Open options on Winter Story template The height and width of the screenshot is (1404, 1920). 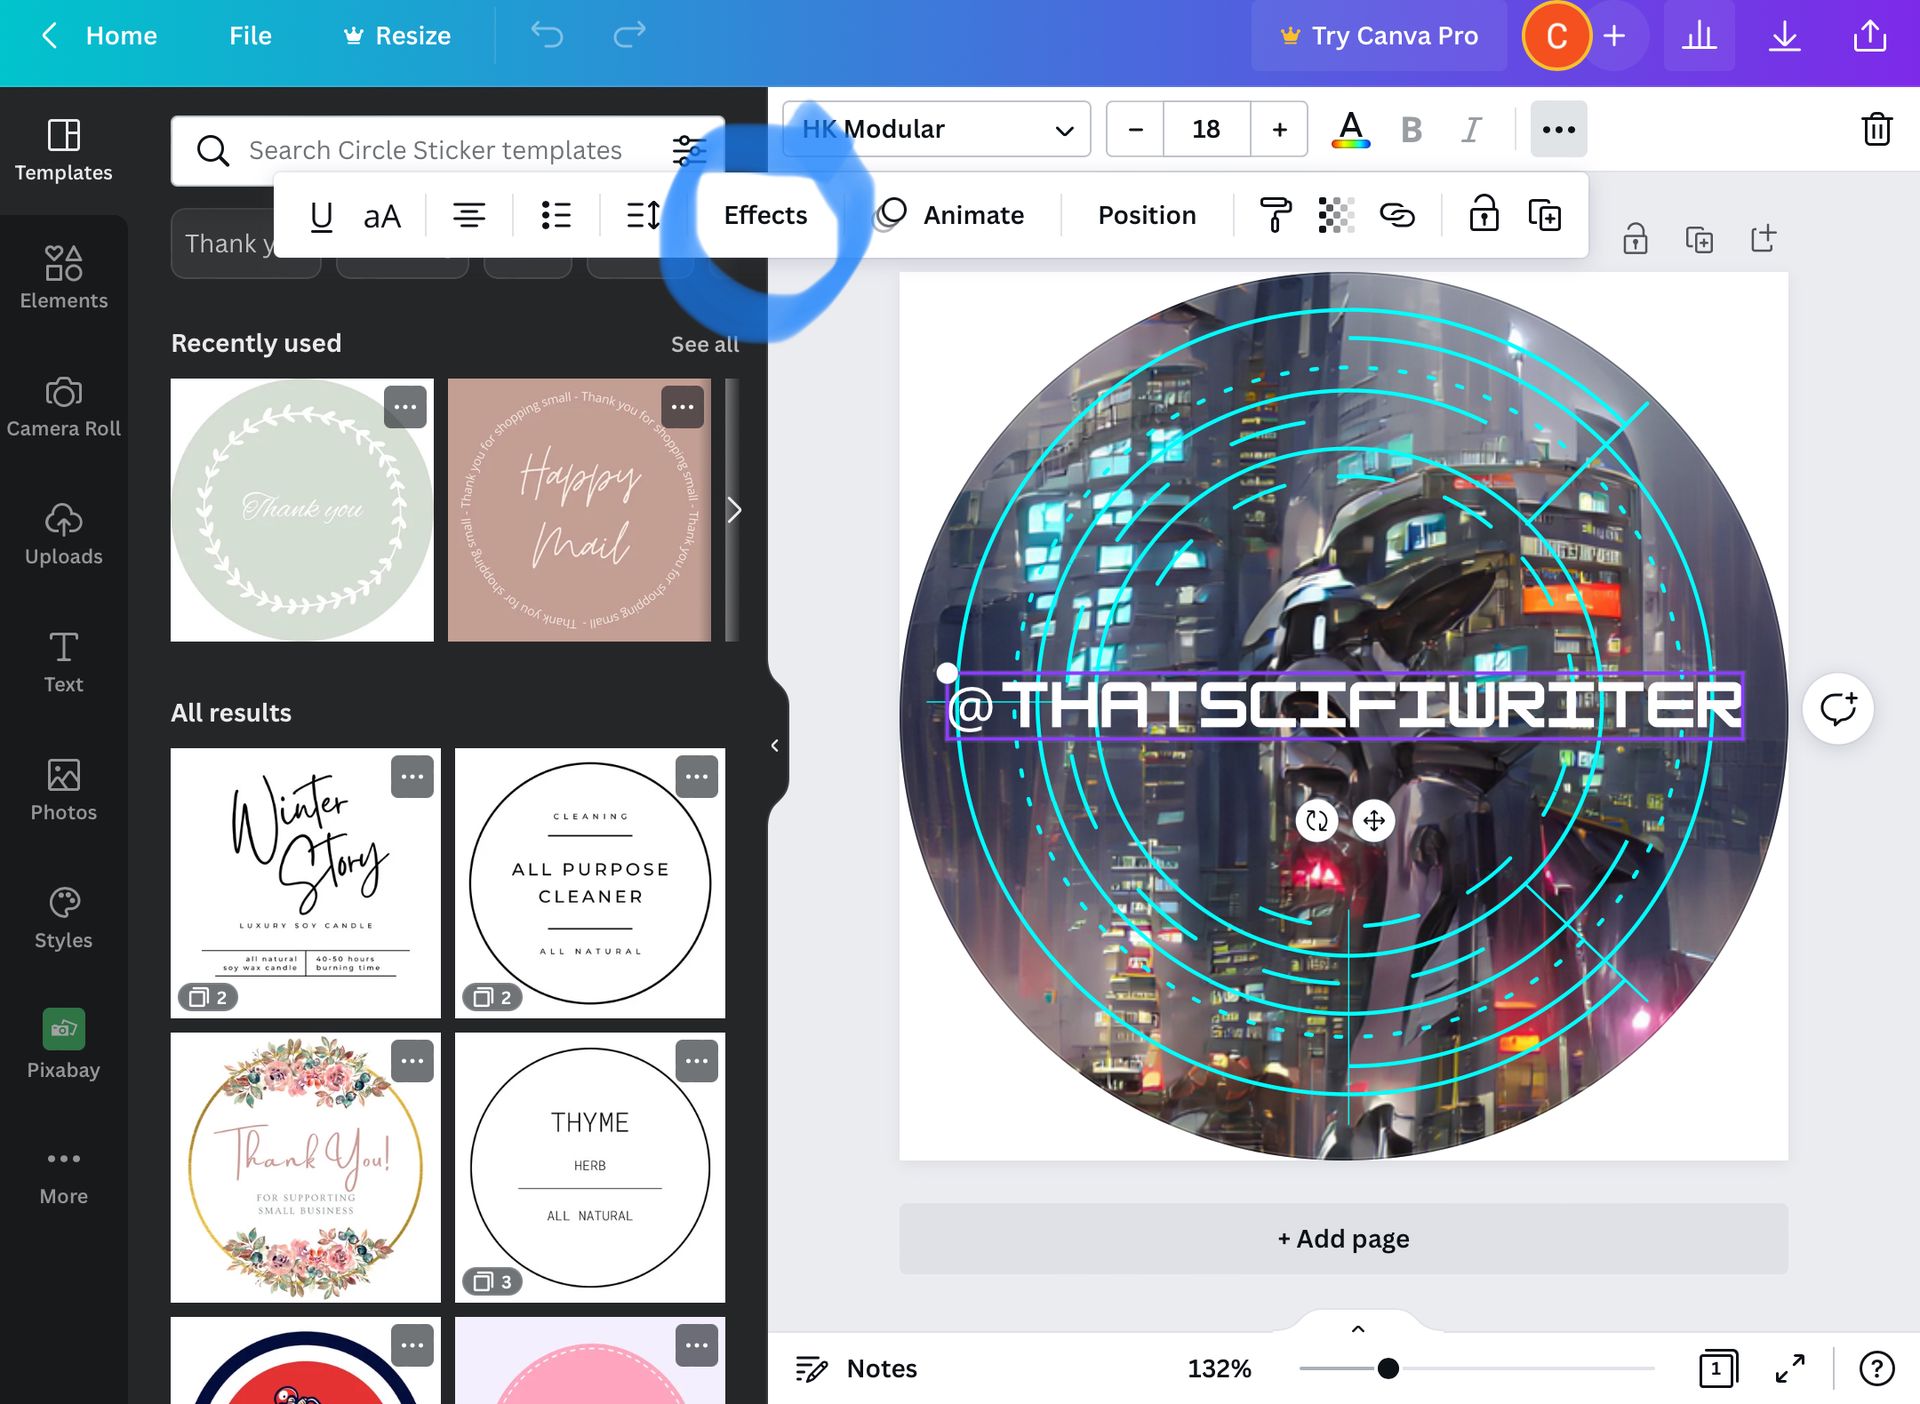412,777
